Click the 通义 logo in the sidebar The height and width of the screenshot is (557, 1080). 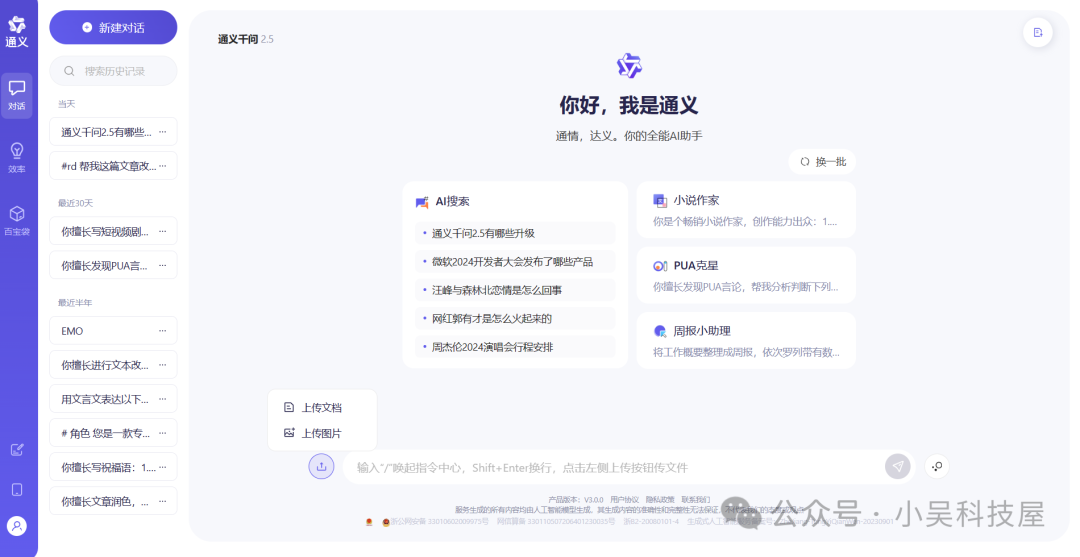tap(17, 32)
